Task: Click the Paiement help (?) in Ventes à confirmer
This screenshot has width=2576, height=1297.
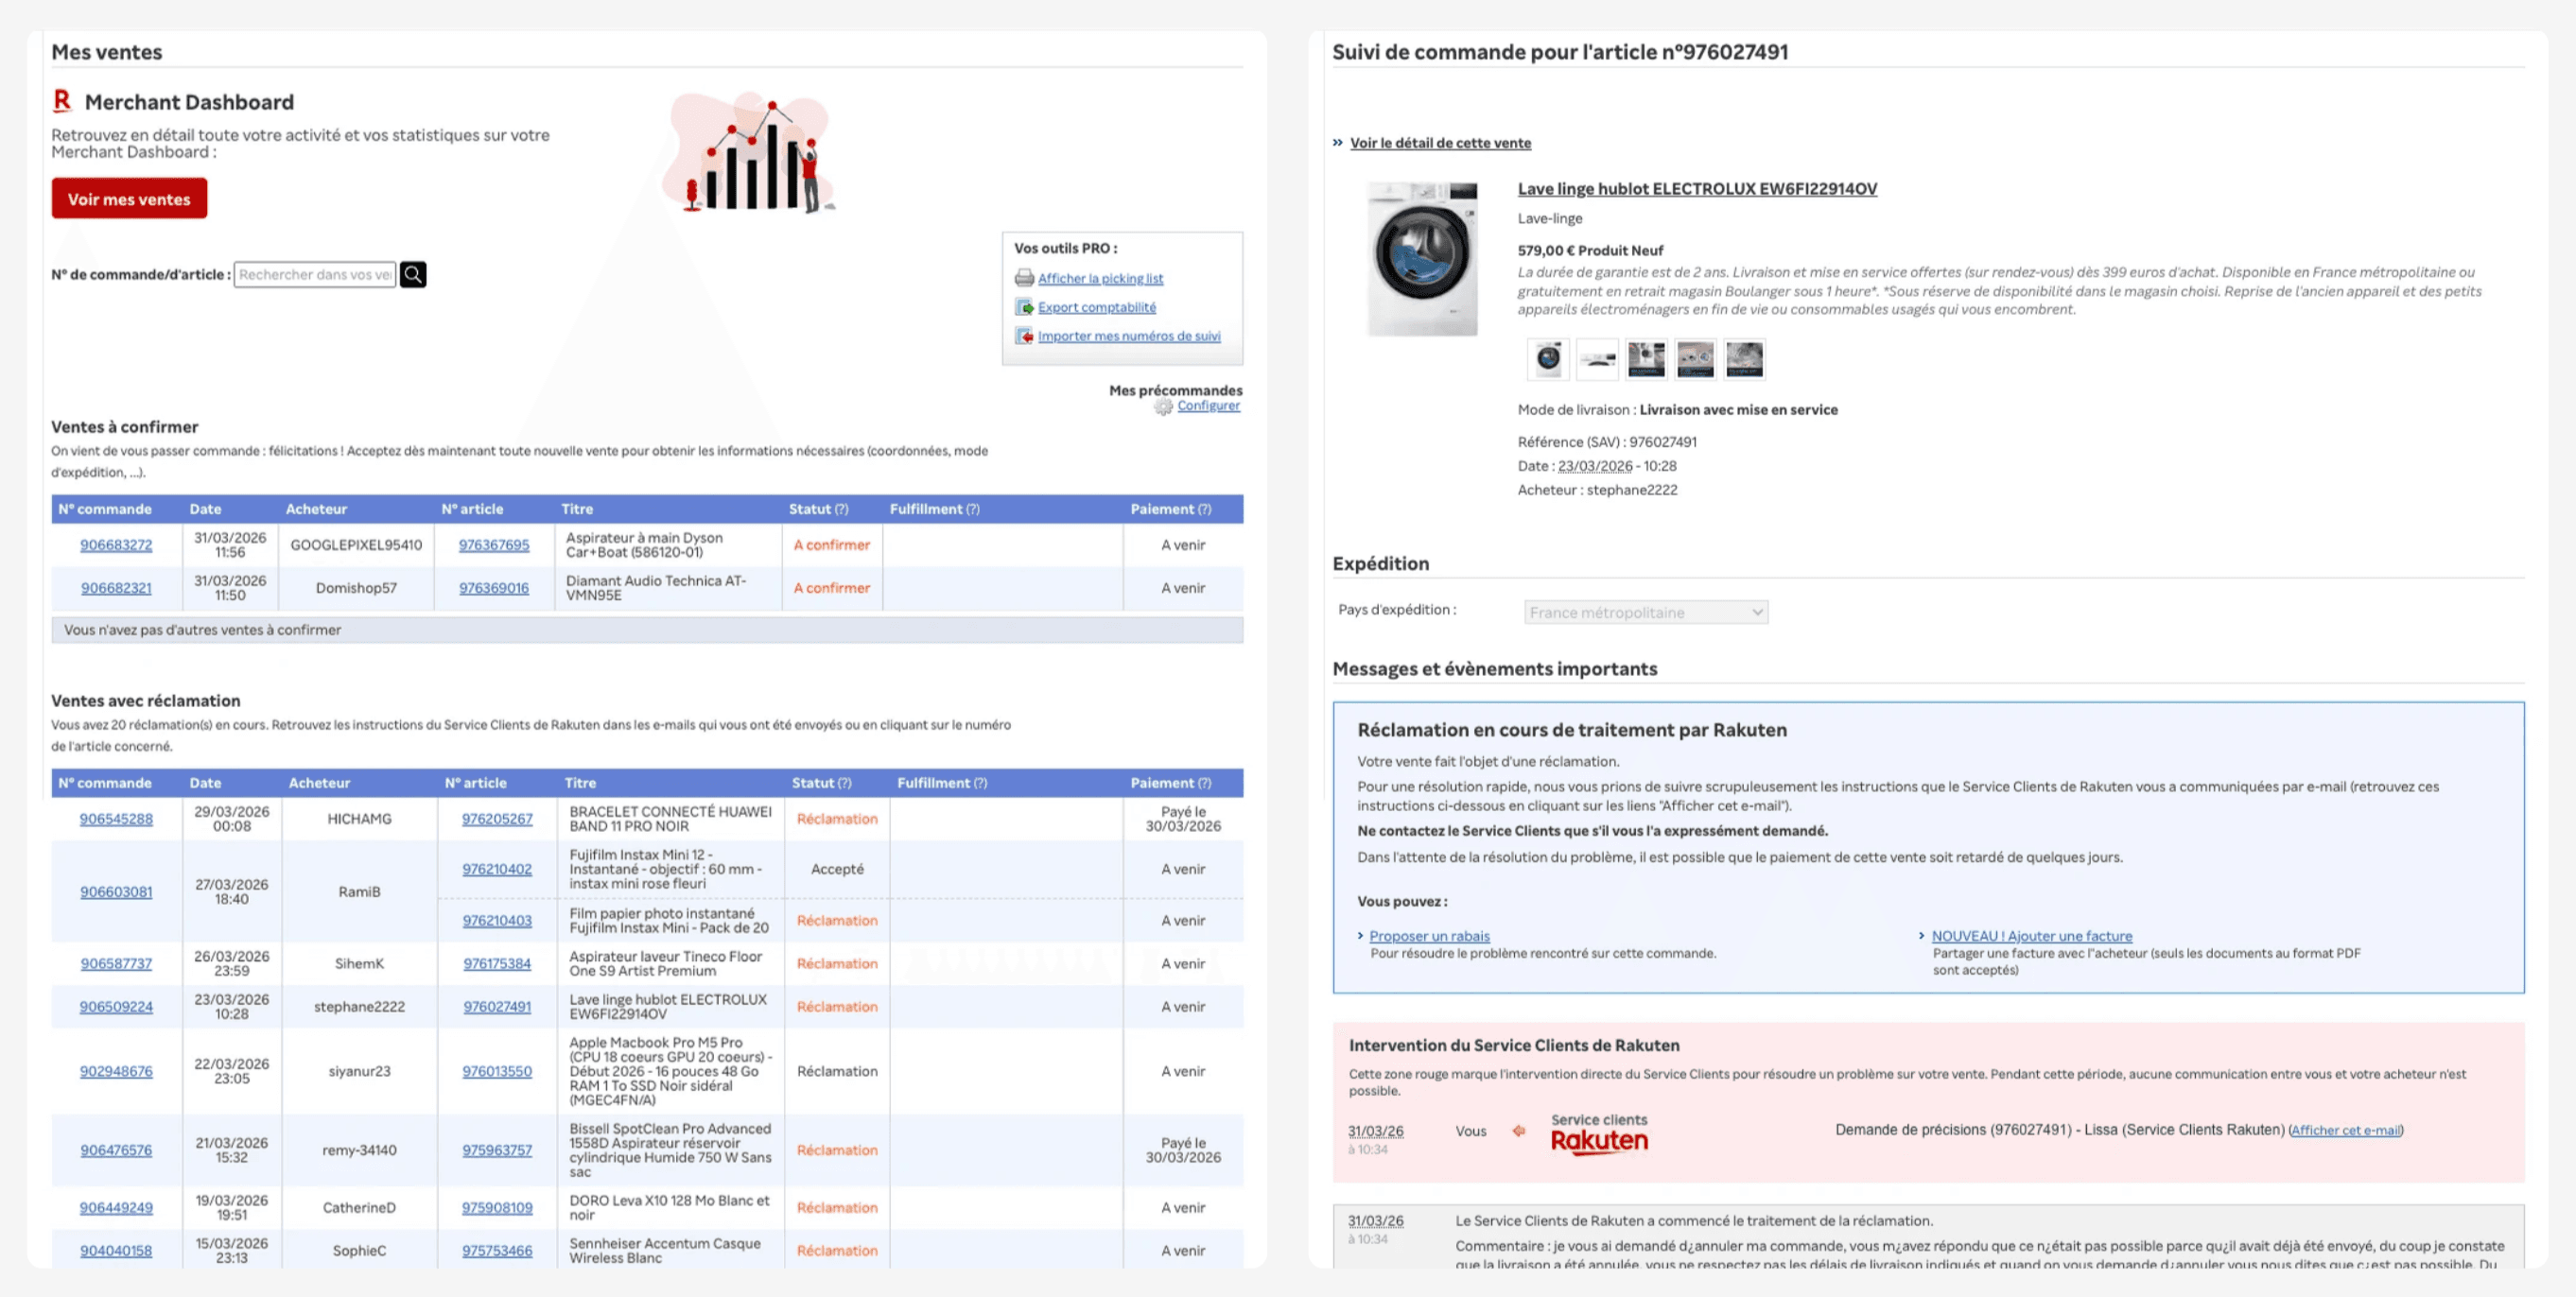Action: 1204,509
